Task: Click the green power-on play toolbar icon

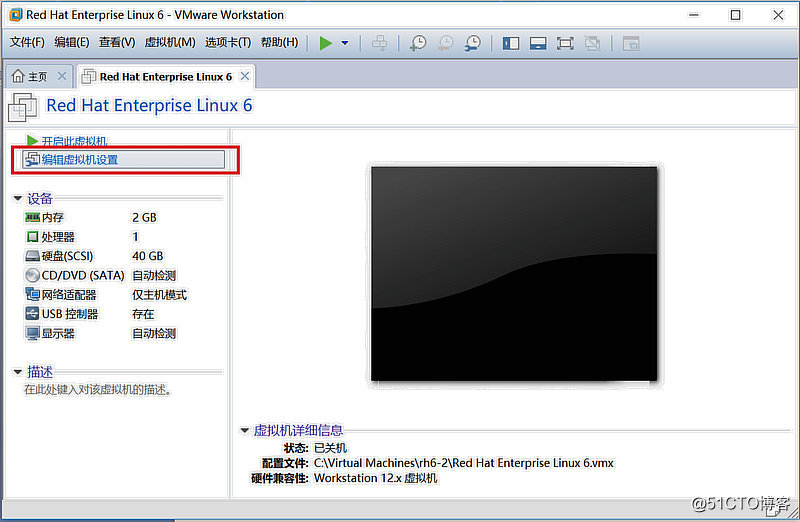Action: (x=326, y=43)
